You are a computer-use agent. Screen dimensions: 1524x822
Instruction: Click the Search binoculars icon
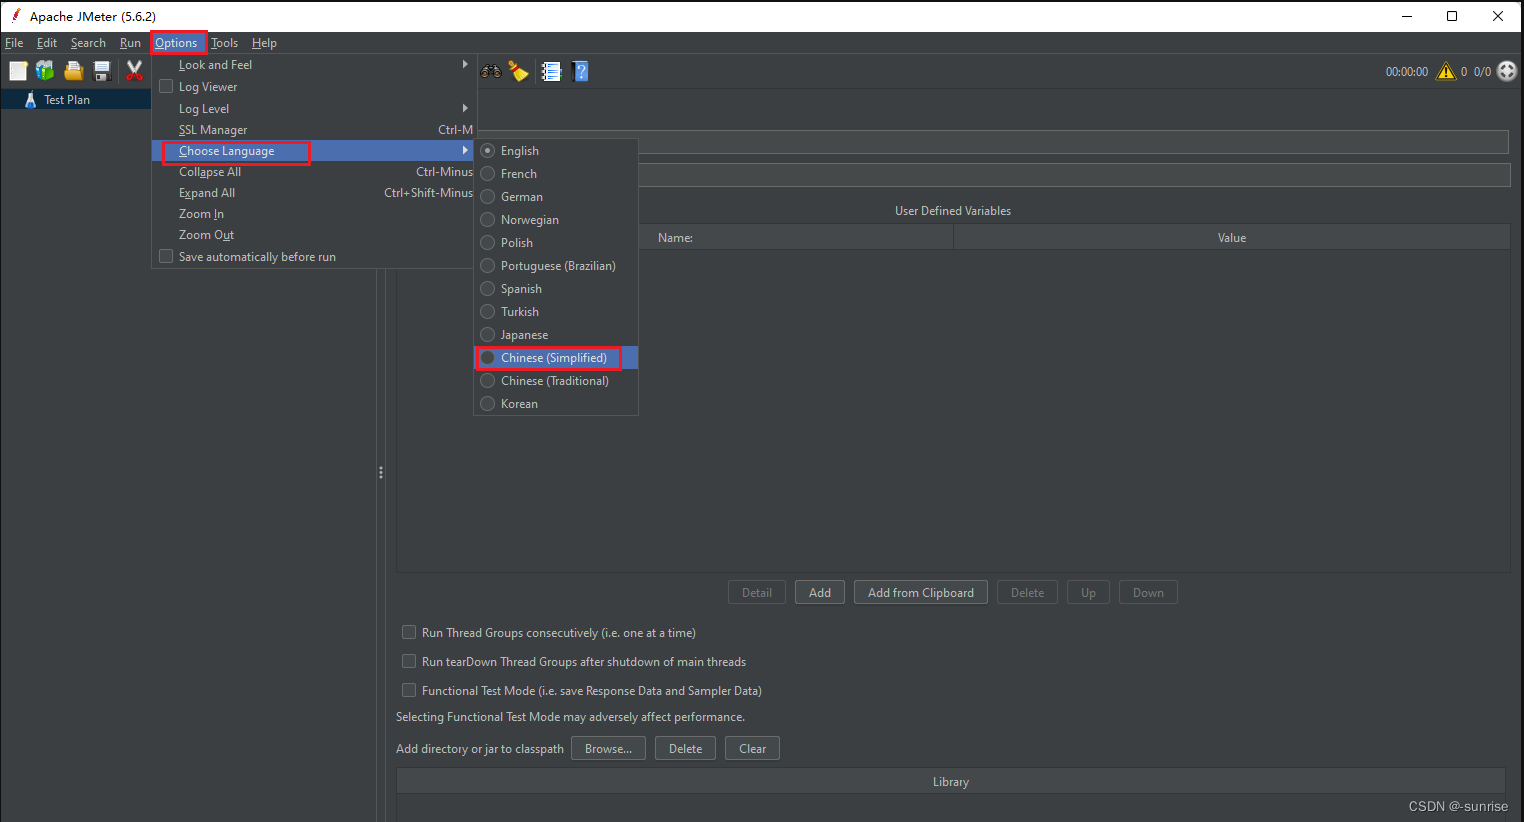tap(491, 71)
